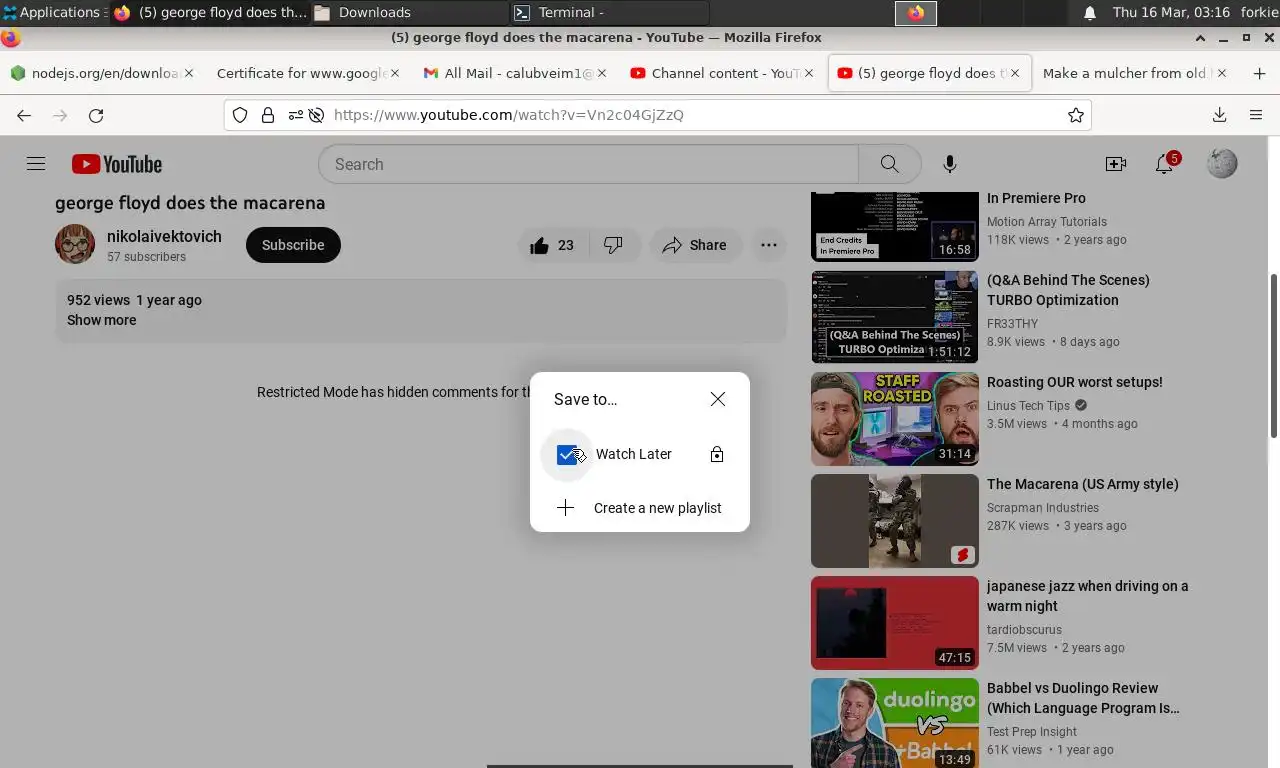This screenshot has height=768, width=1280.
Task: Click the panel clock Thu 16 Mar
Action: [1171, 13]
